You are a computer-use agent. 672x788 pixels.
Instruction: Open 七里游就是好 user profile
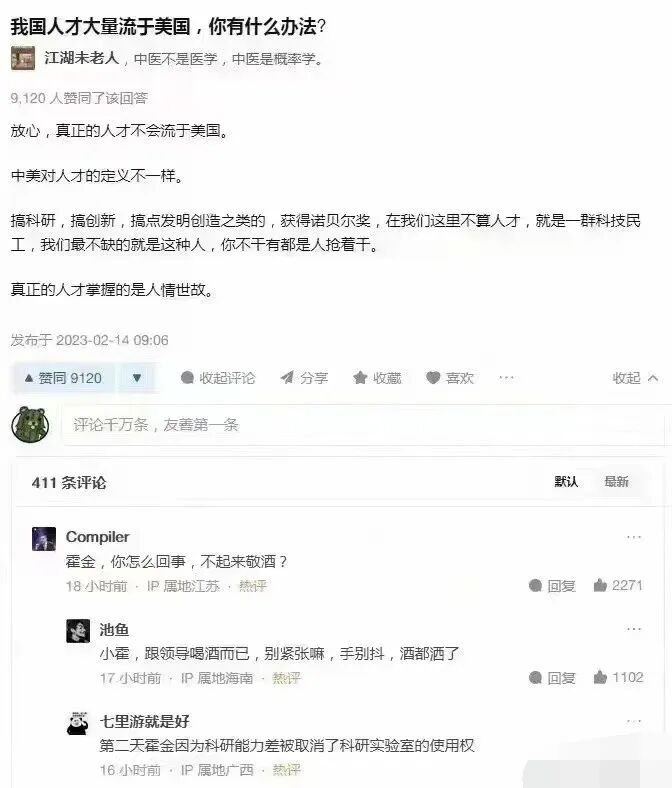pyautogui.click(x=144, y=722)
